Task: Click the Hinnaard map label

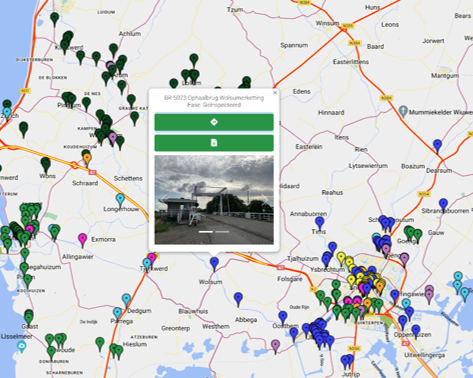Action: click(331, 113)
